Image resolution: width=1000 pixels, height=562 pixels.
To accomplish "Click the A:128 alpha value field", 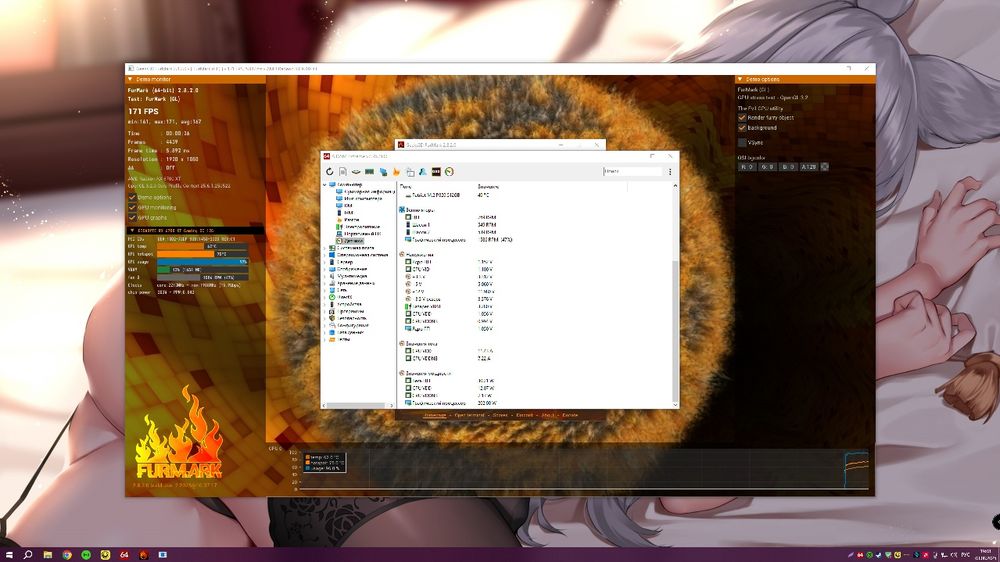I will click(809, 166).
